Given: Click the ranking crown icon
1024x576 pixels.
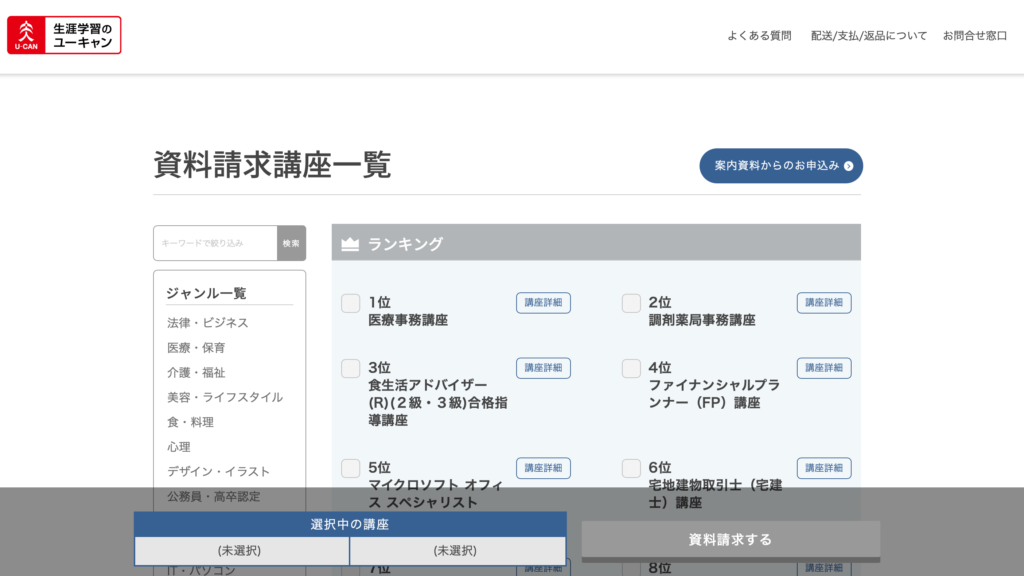Looking at the screenshot, I should click(350, 244).
